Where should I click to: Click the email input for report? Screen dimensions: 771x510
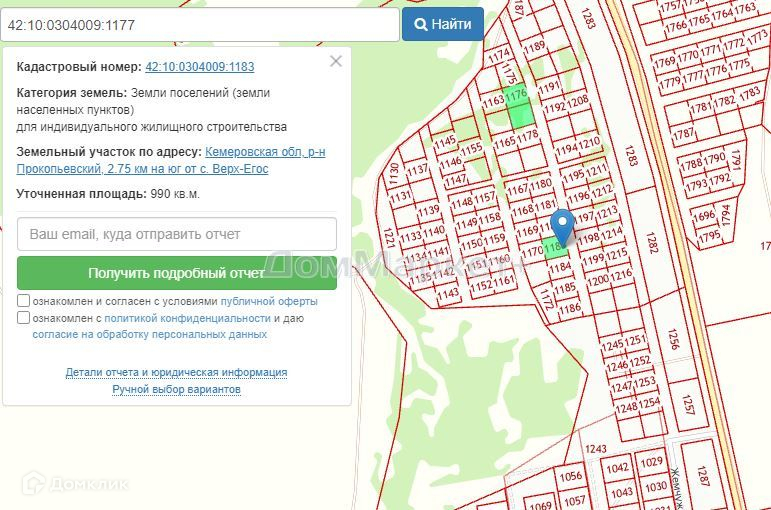[x=177, y=234]
